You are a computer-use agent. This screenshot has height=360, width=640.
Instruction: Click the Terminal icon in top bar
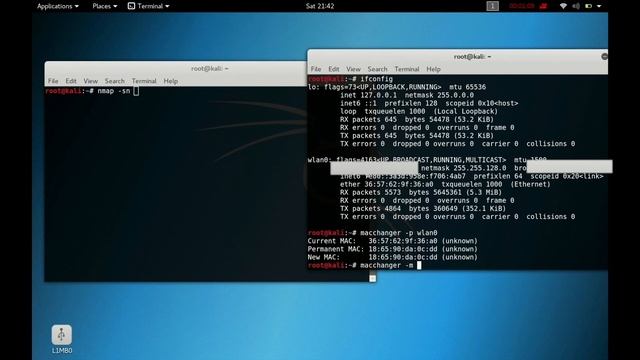point(131,6)
